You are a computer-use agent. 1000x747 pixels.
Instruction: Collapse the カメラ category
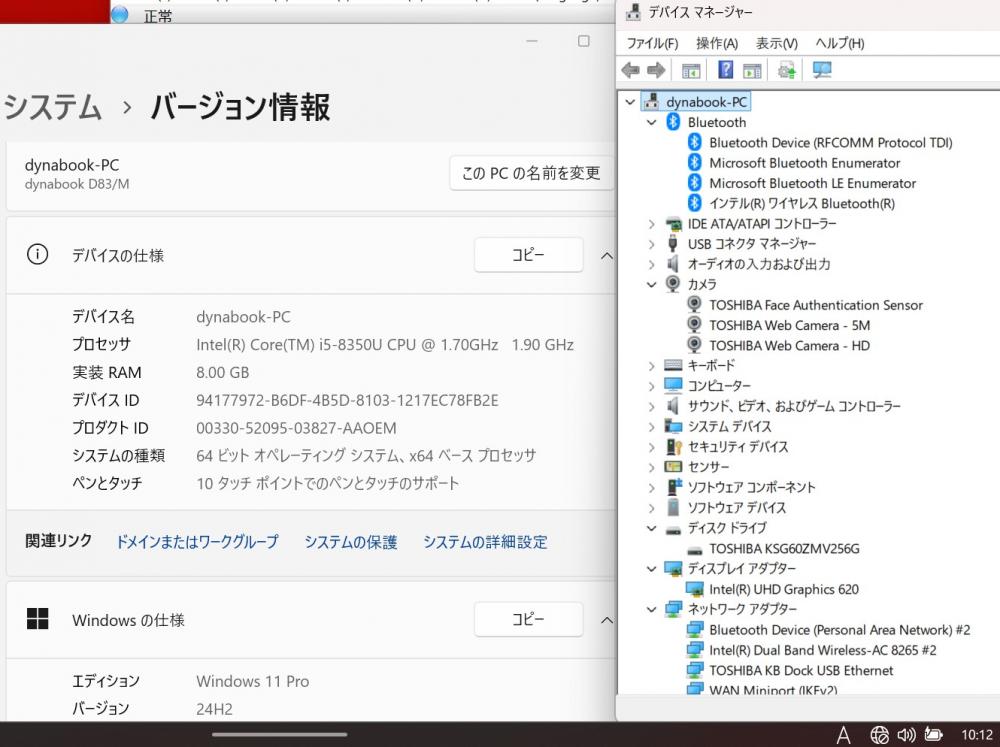[x=651, y=285]
